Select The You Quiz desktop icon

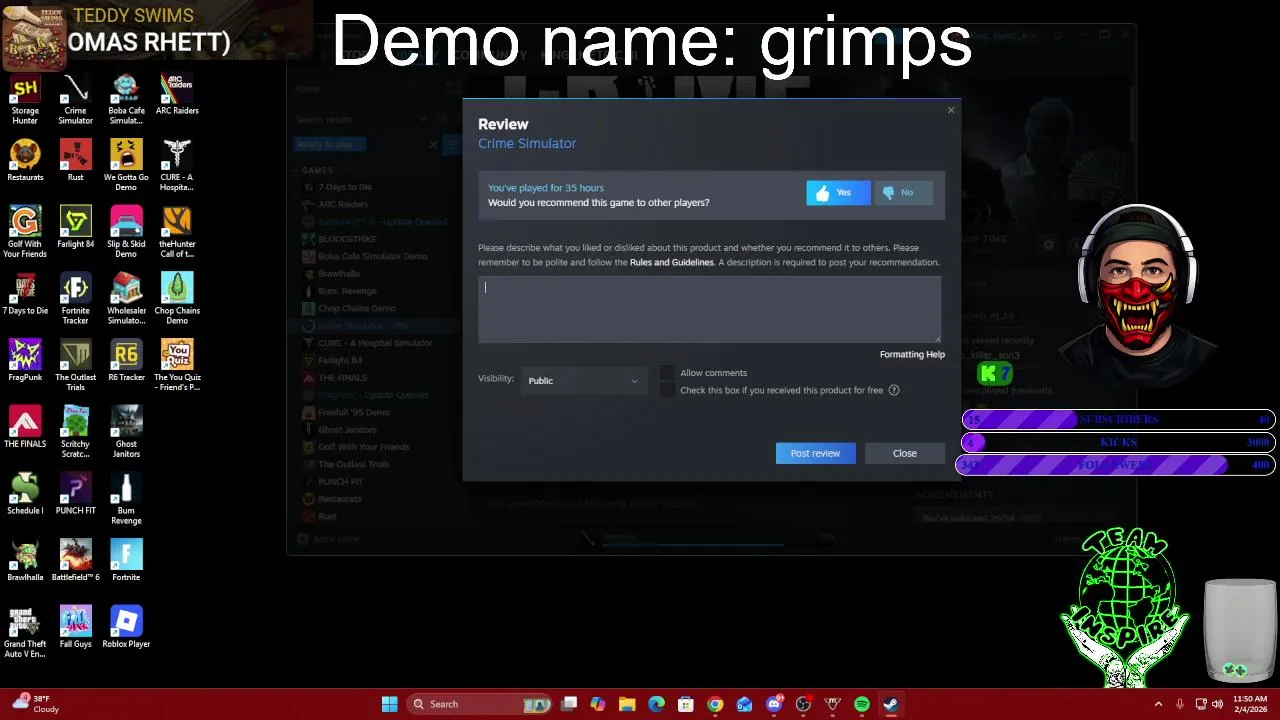pyautogui.click(x=177, y=366)
